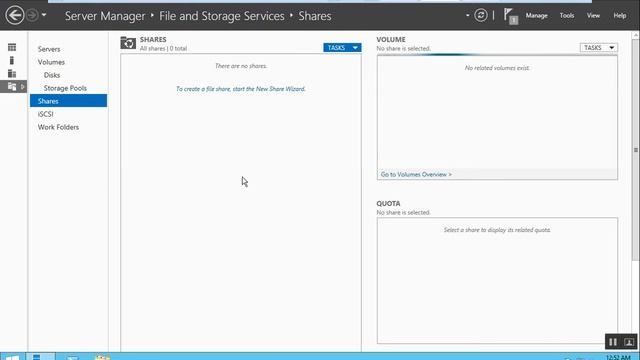
Task: Start the New Share Wizard link
Action: pyautogui.click(x=241, y=89)
